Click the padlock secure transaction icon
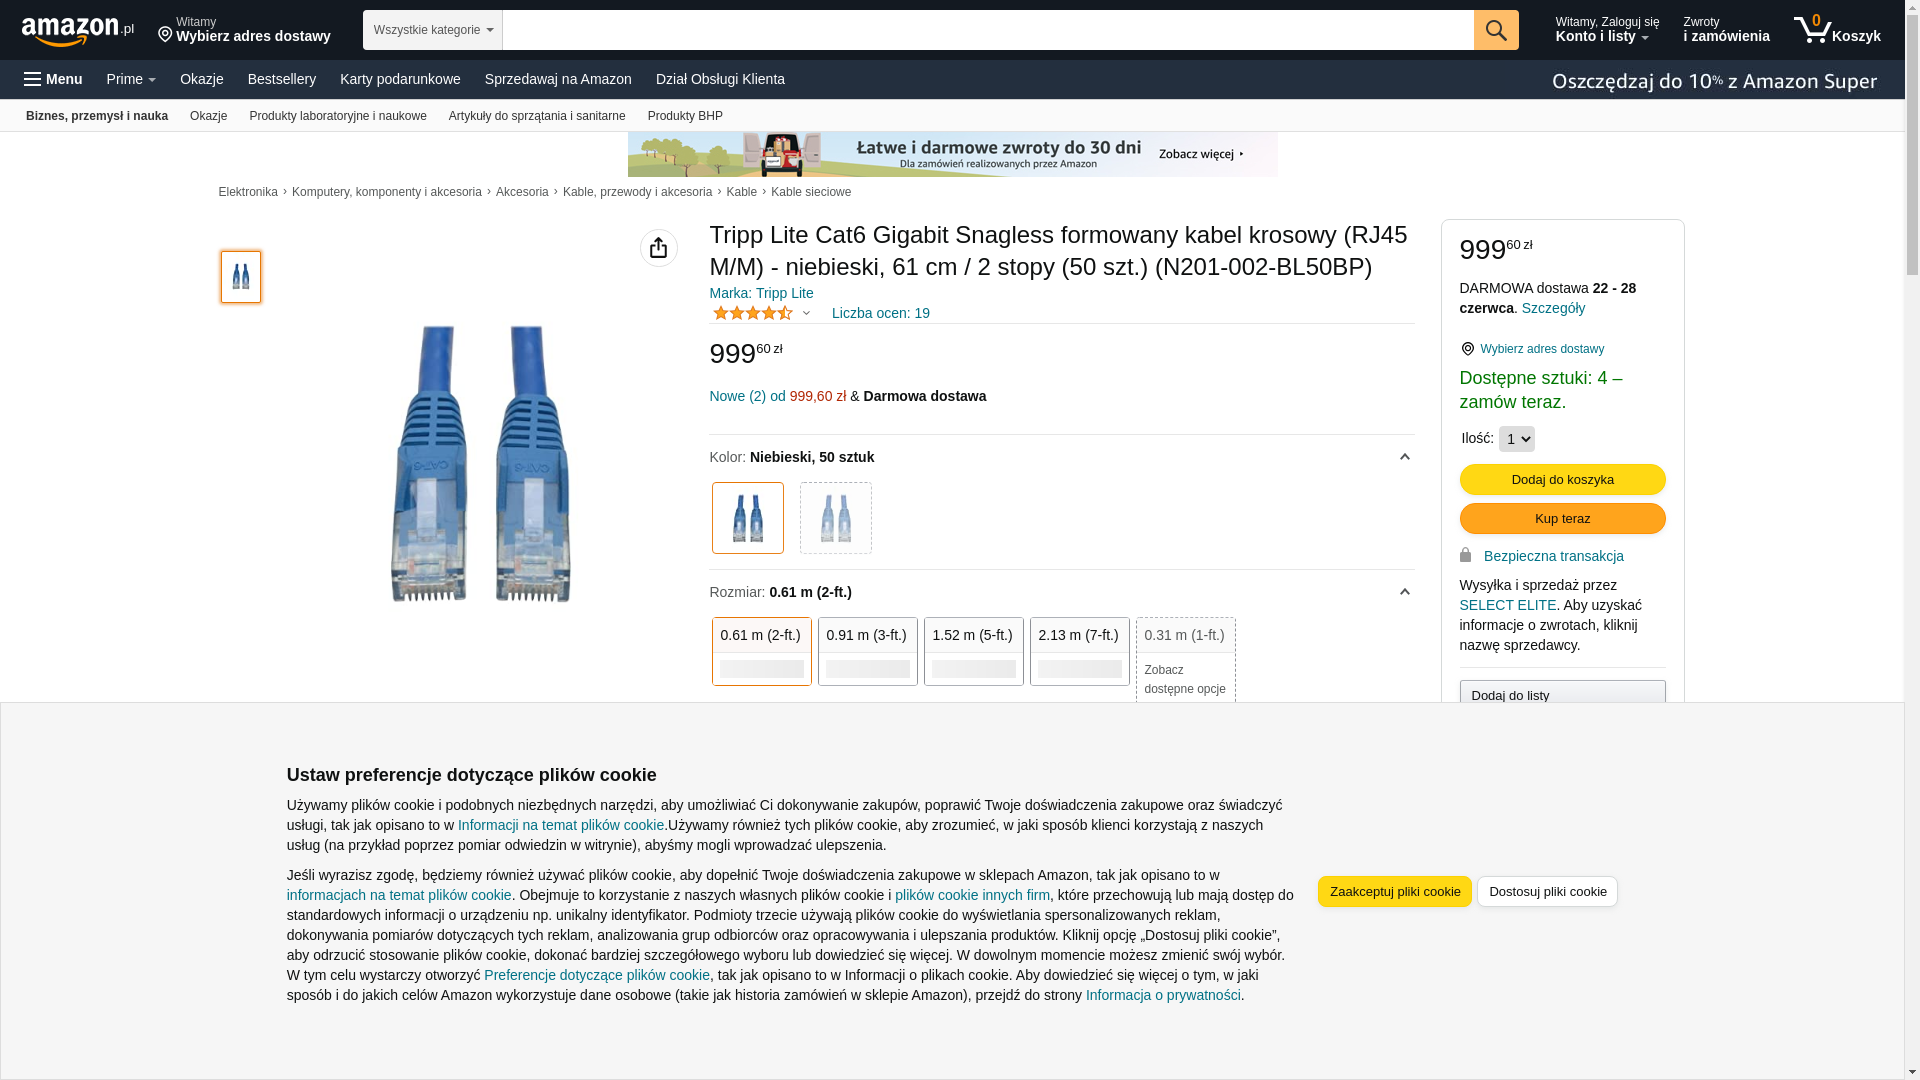The height and width of the screenshot is (1080, 1920). 1465,555
